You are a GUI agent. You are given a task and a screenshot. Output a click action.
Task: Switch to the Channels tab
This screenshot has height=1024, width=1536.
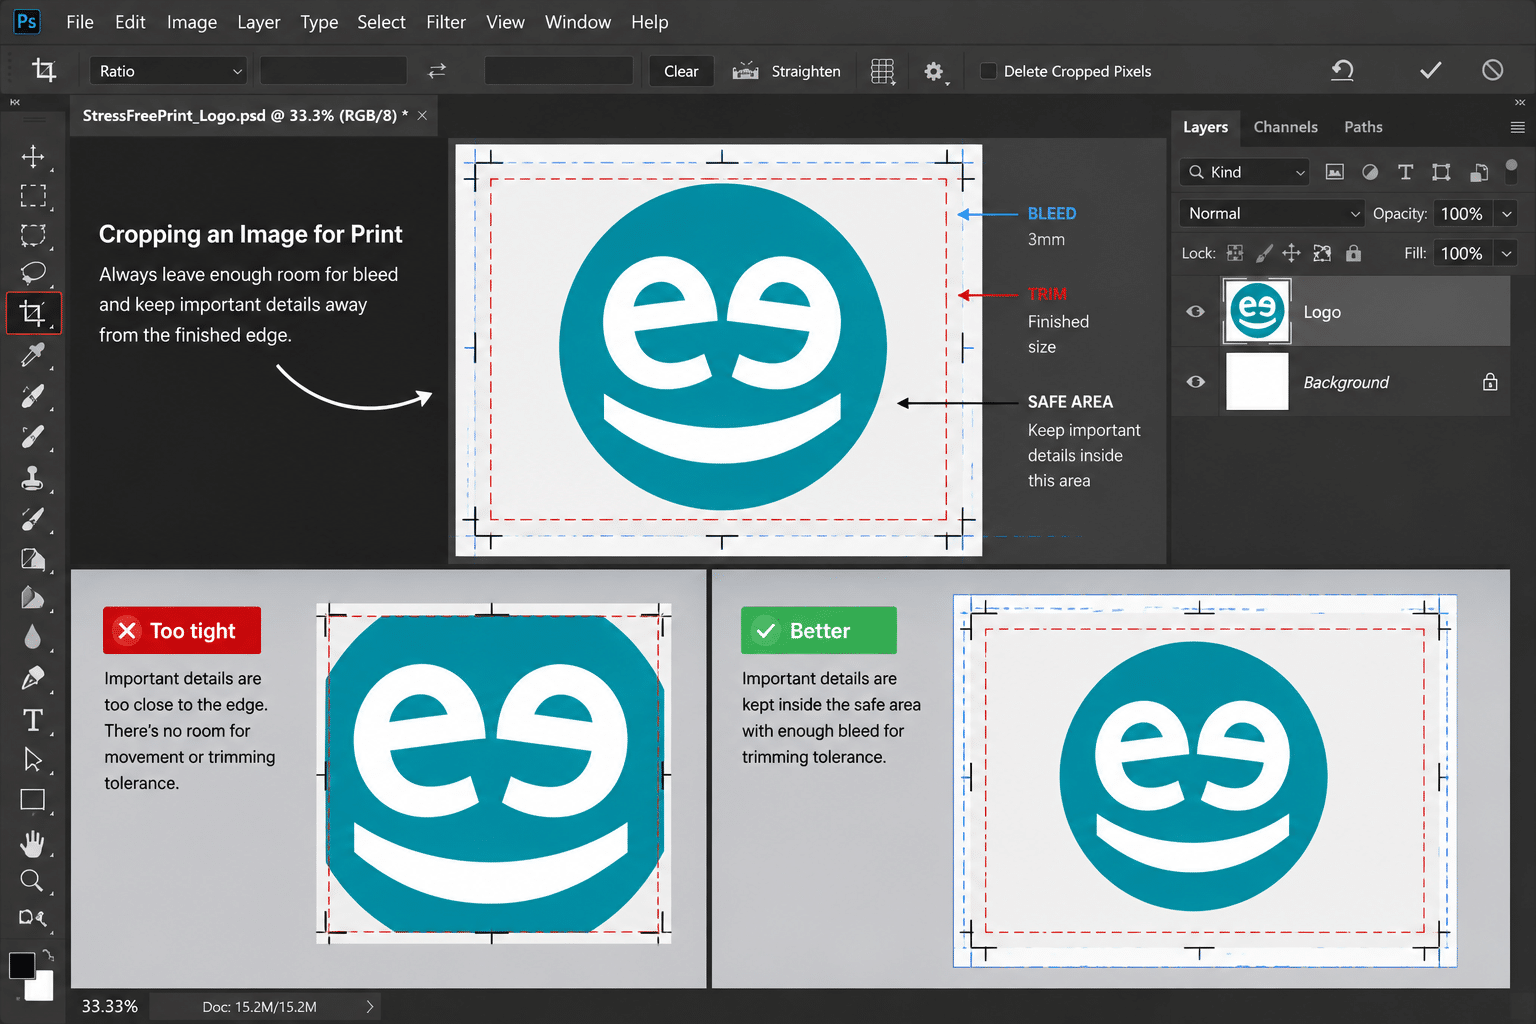[x=1286, y=127]
